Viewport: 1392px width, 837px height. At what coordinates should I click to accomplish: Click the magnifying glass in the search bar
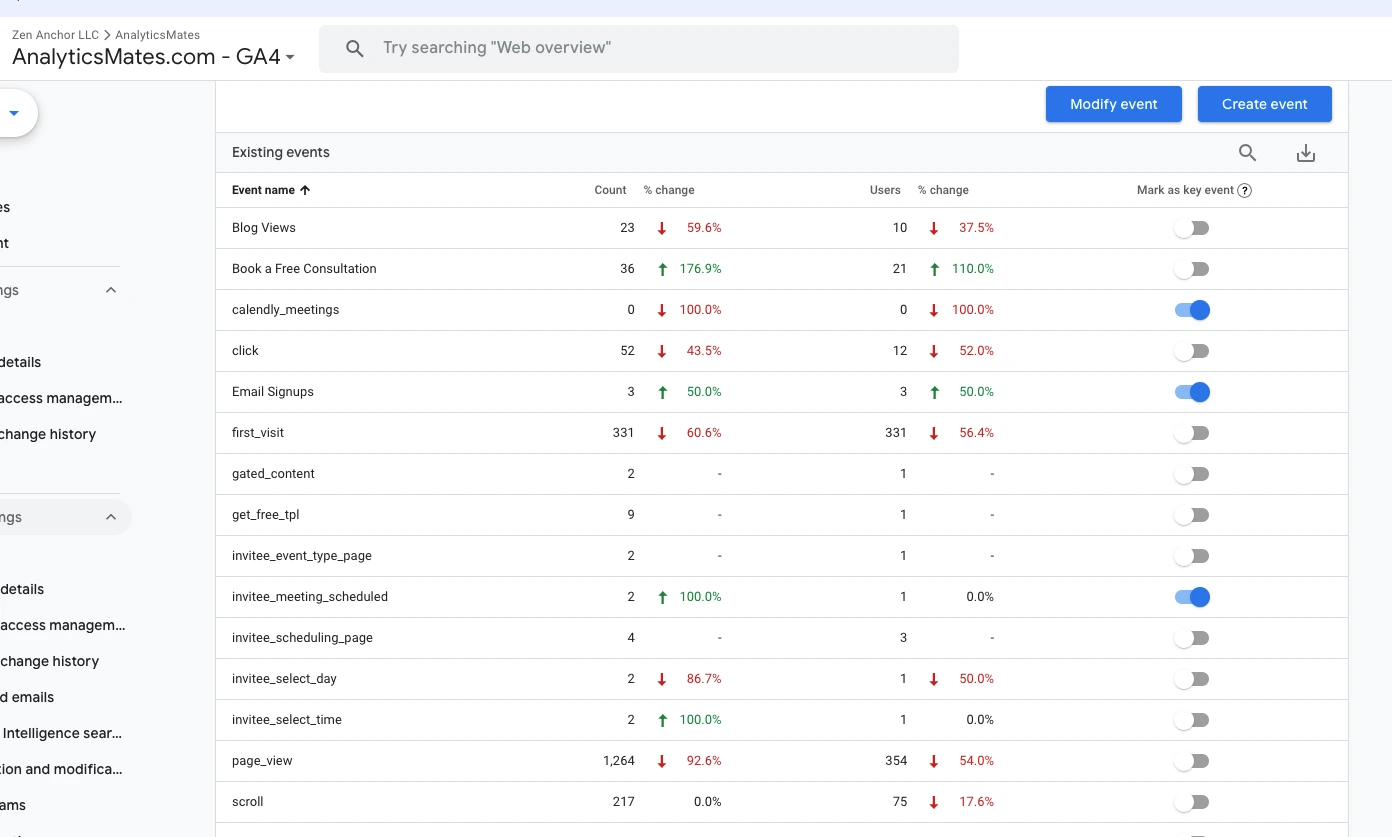(x=354, y=47)
